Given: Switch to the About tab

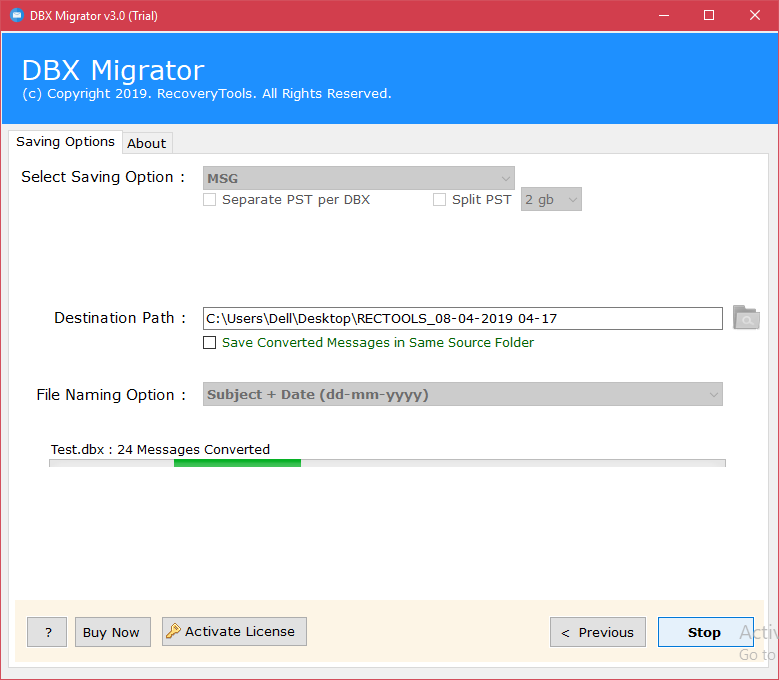Looking at the screenshot, I should pyautogui.click(x=147, y=143).
